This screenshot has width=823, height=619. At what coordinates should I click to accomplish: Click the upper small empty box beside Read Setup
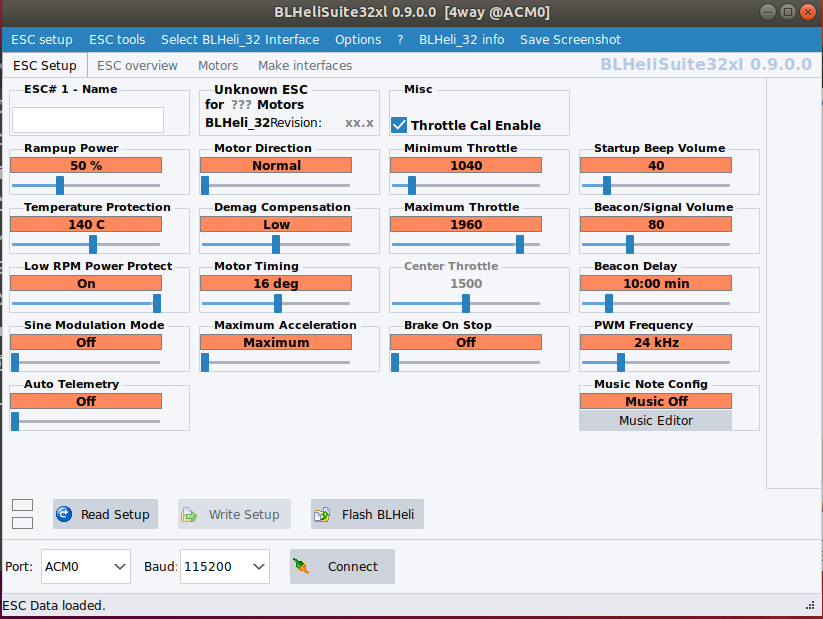pos(23,505)
